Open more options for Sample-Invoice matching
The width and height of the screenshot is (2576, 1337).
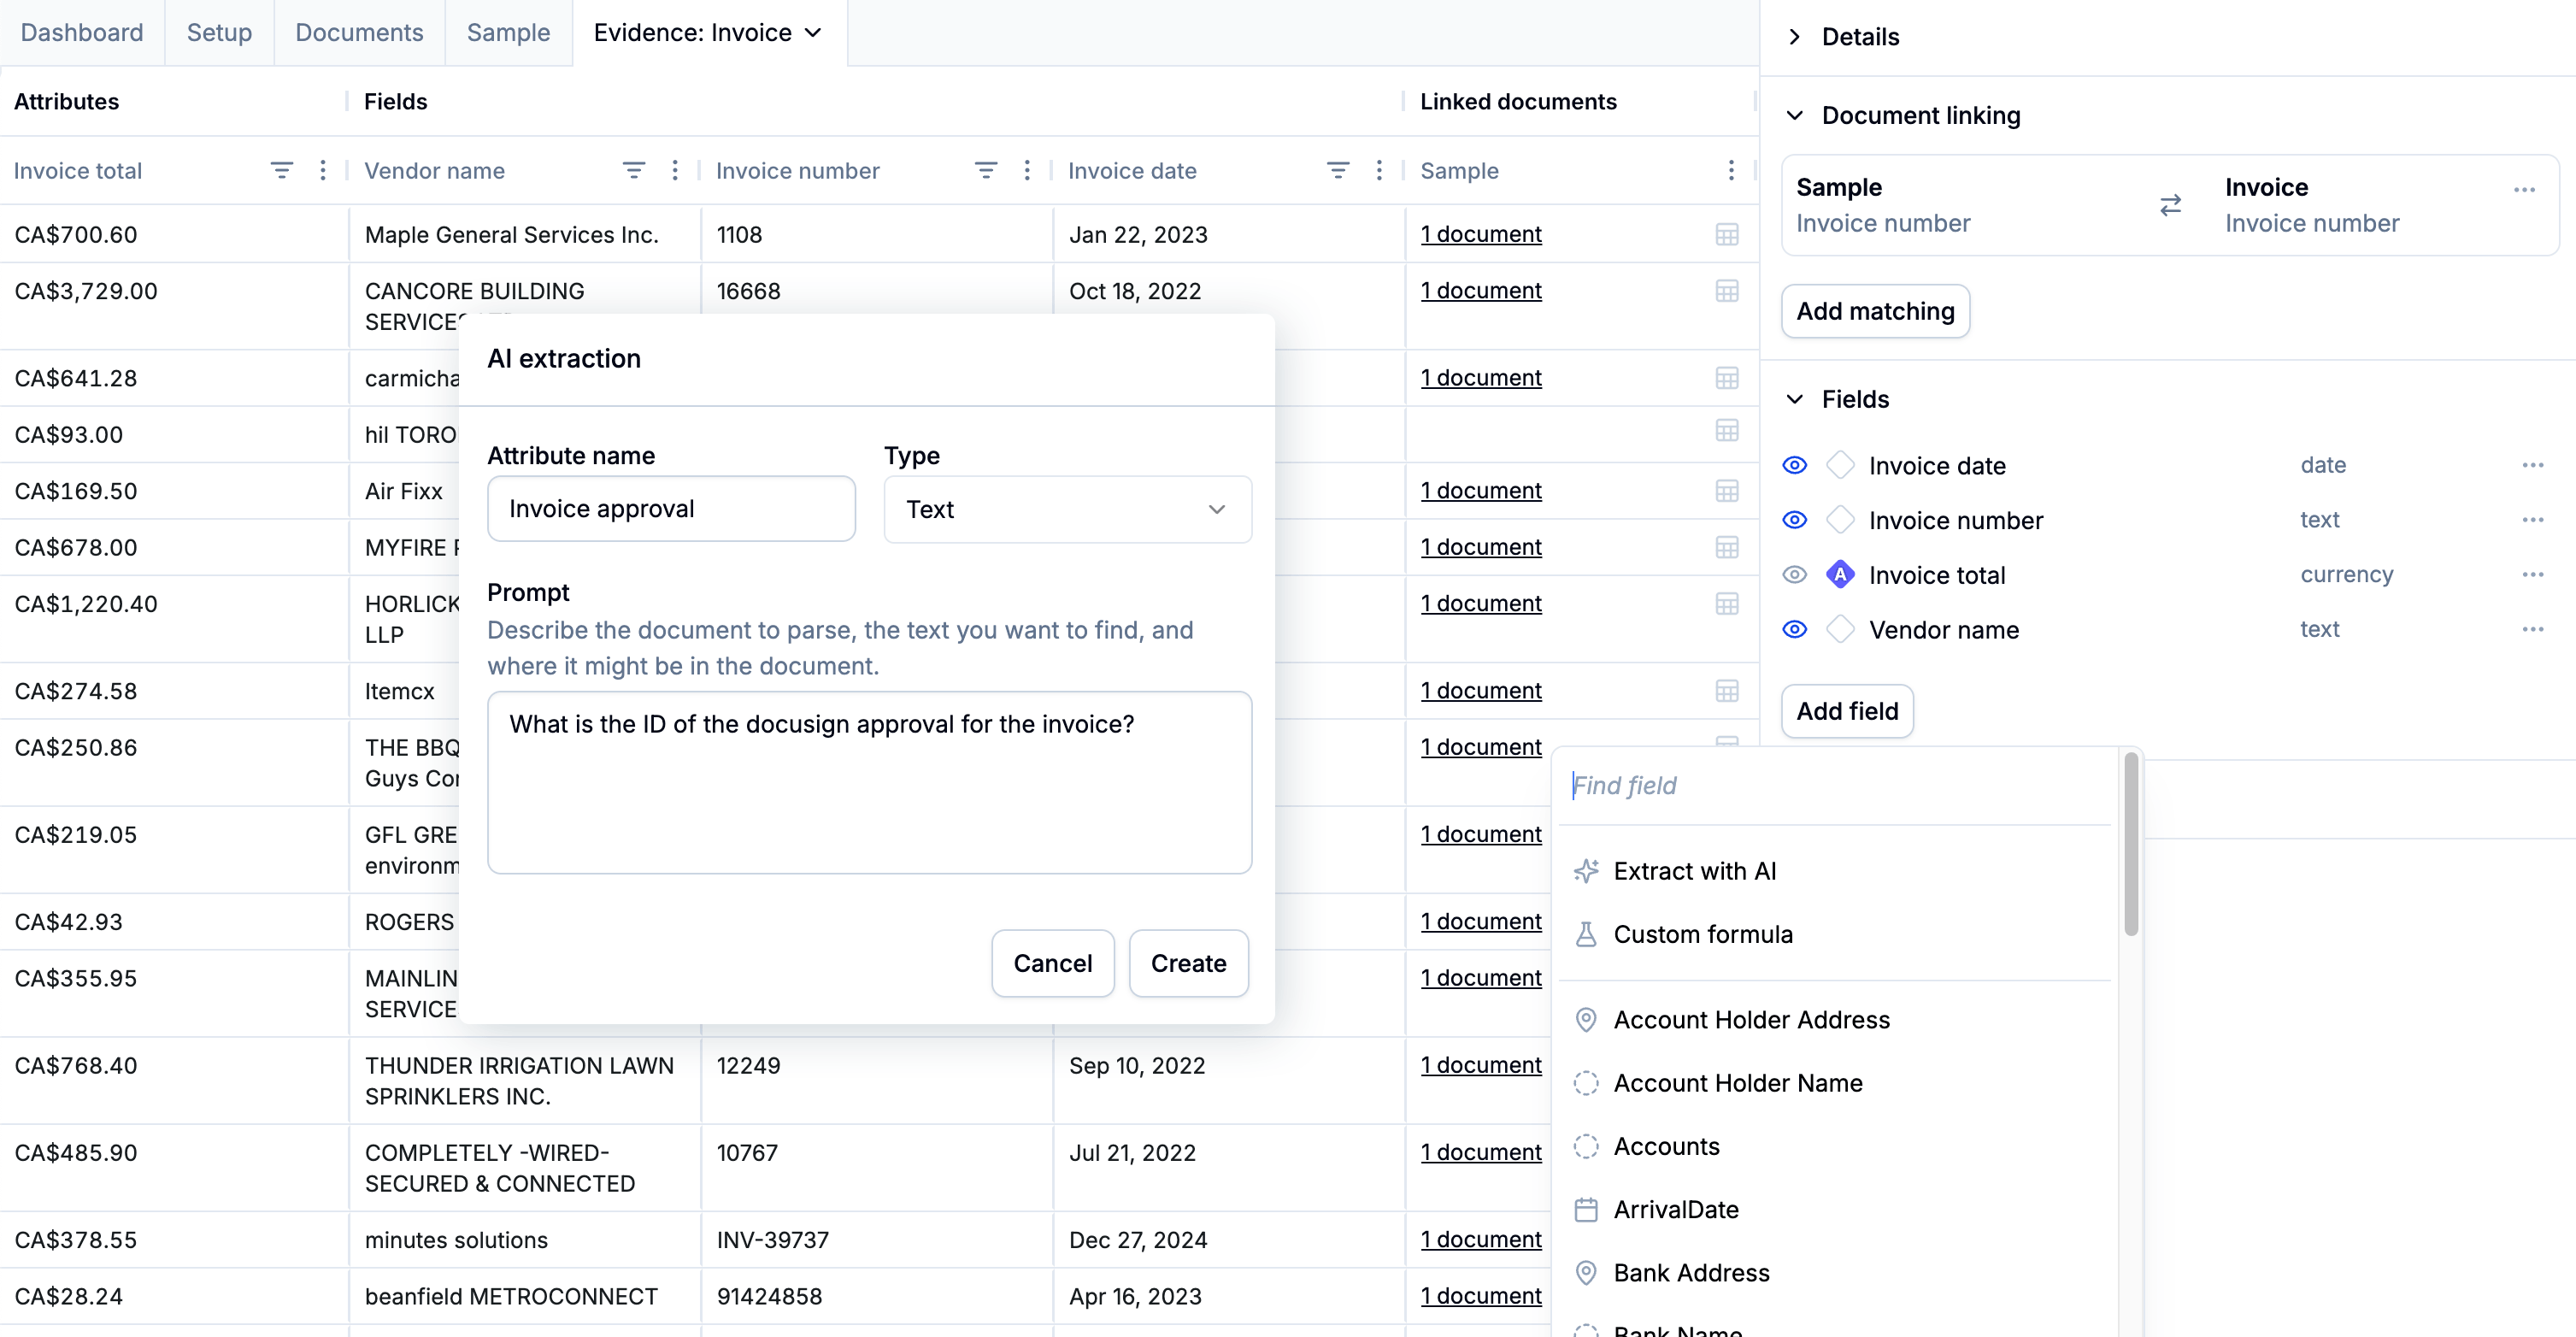[x=2524, y=190]
